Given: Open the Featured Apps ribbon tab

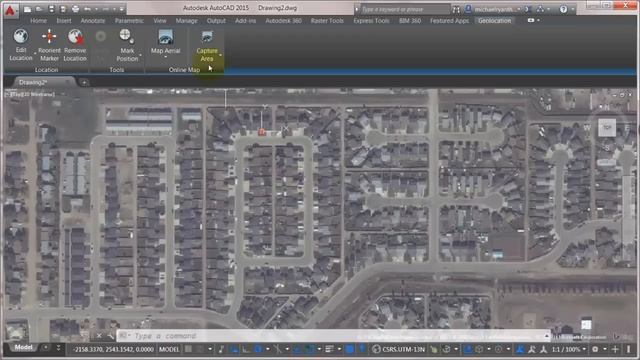Looking at the screenshot, I should click(x=449, y=20).
